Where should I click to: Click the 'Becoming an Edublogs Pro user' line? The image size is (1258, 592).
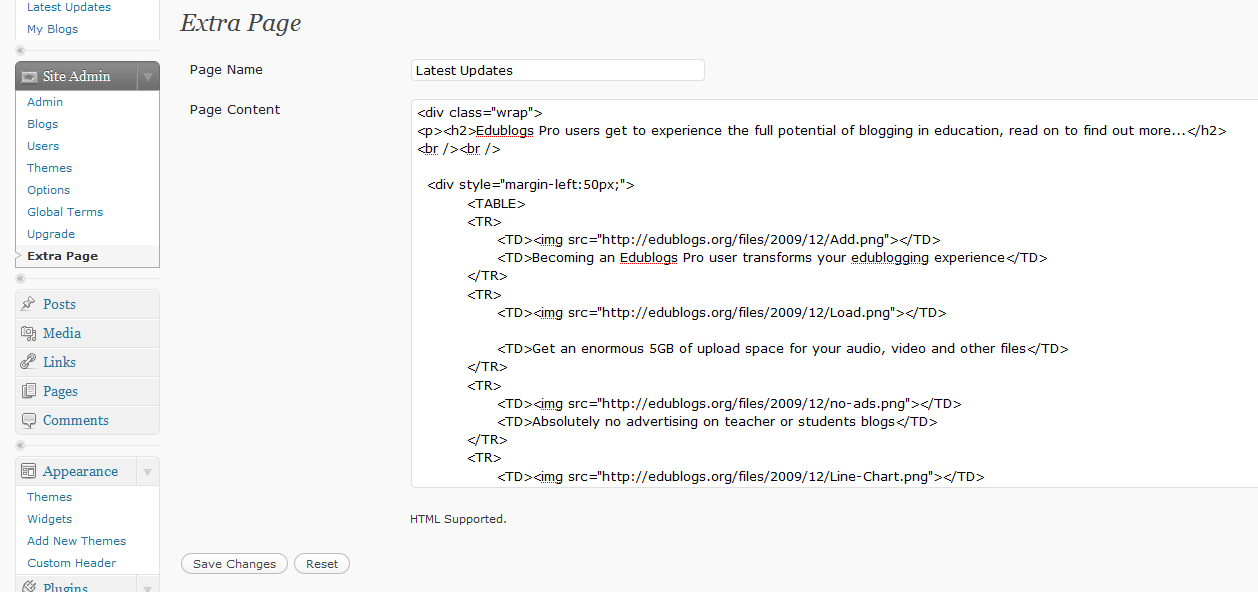click(x=772, y=258)
